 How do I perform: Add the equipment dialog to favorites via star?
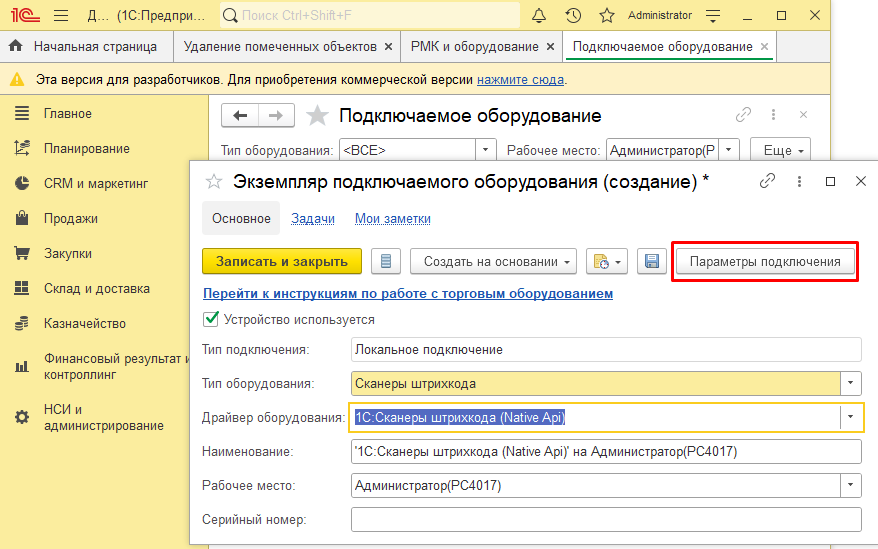(x=213, y=181)
